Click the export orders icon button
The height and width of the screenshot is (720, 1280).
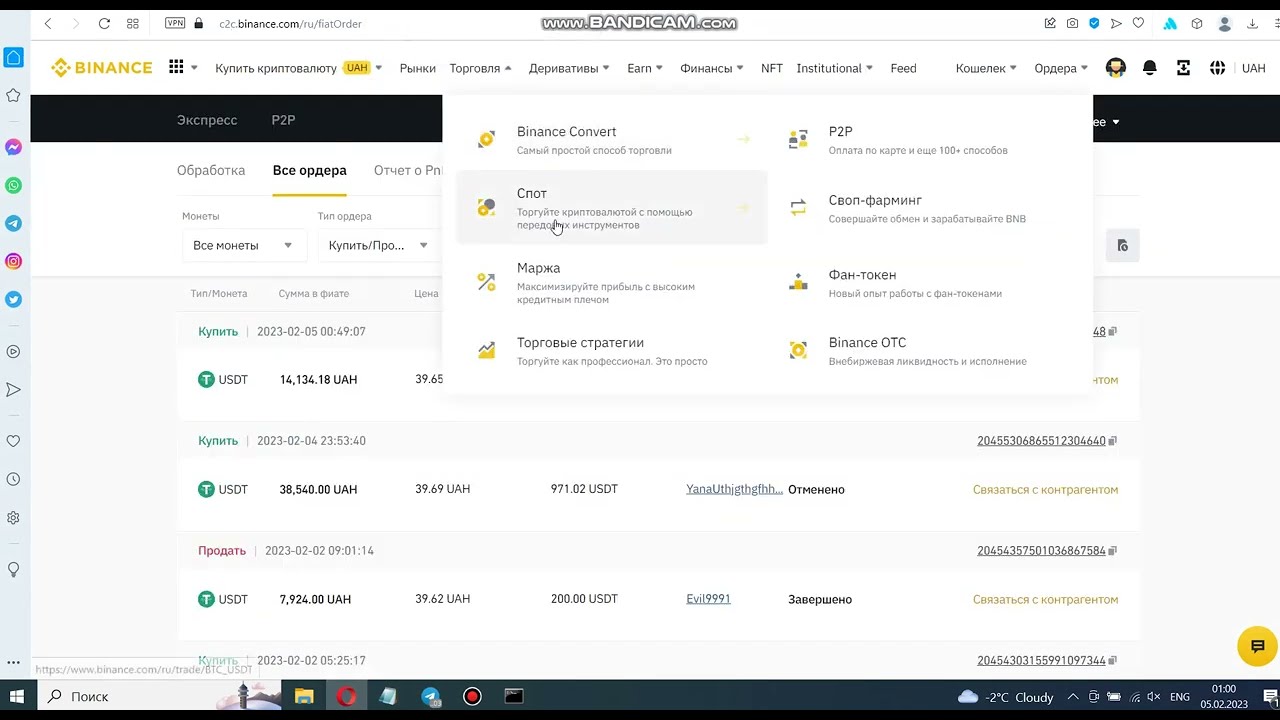(1122, 245)
